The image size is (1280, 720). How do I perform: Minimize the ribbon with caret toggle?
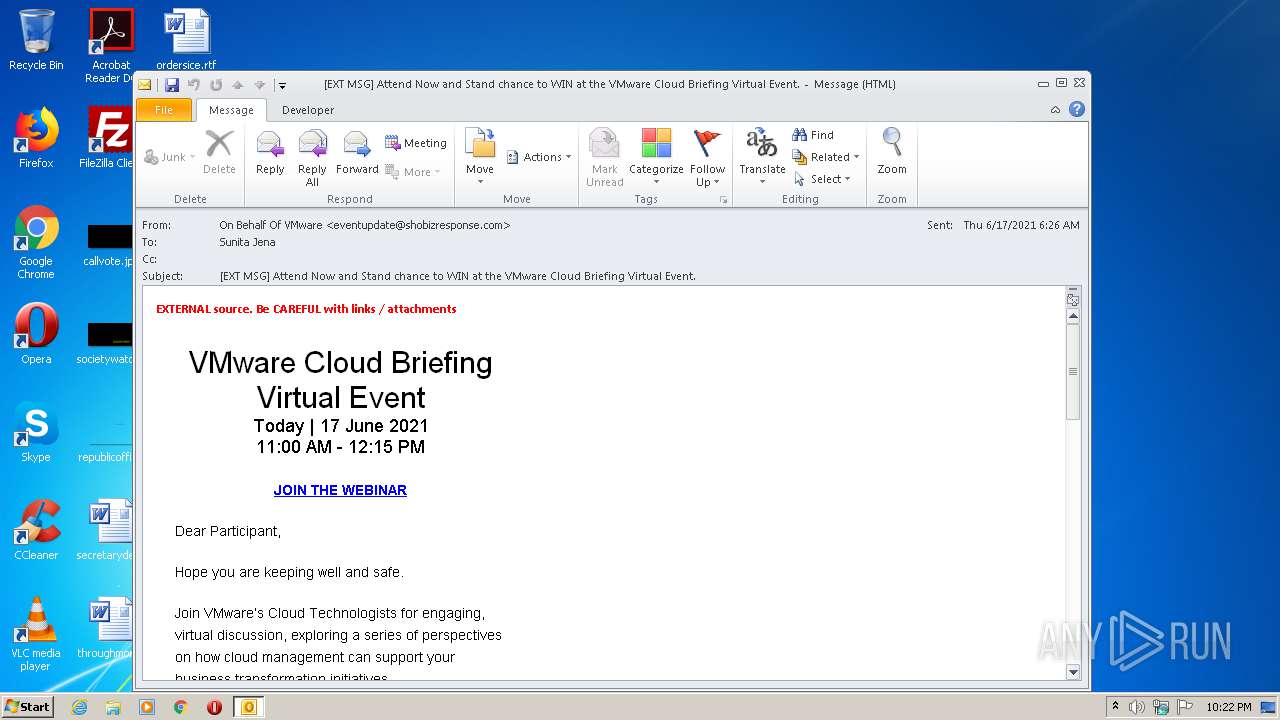pyautogui.click(x=1055, y=110)
